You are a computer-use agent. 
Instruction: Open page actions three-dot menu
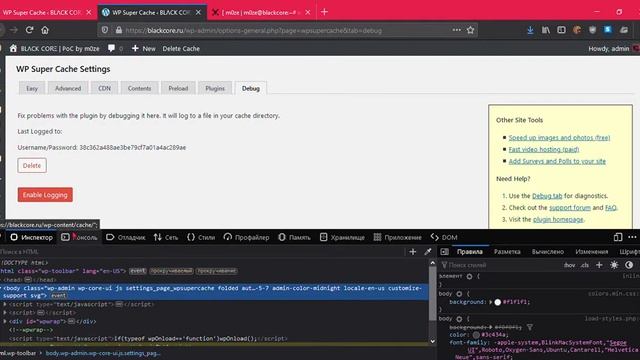click(456, 30)
